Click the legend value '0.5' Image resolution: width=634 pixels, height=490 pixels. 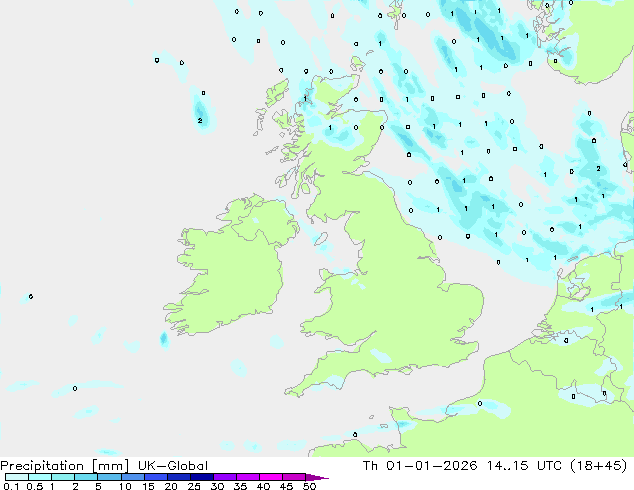(34, 486)
